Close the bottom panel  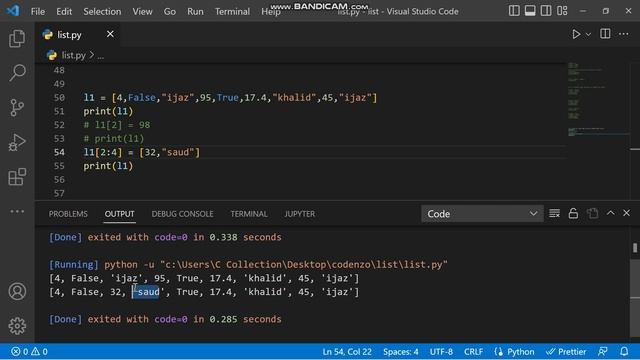(627, 213)
